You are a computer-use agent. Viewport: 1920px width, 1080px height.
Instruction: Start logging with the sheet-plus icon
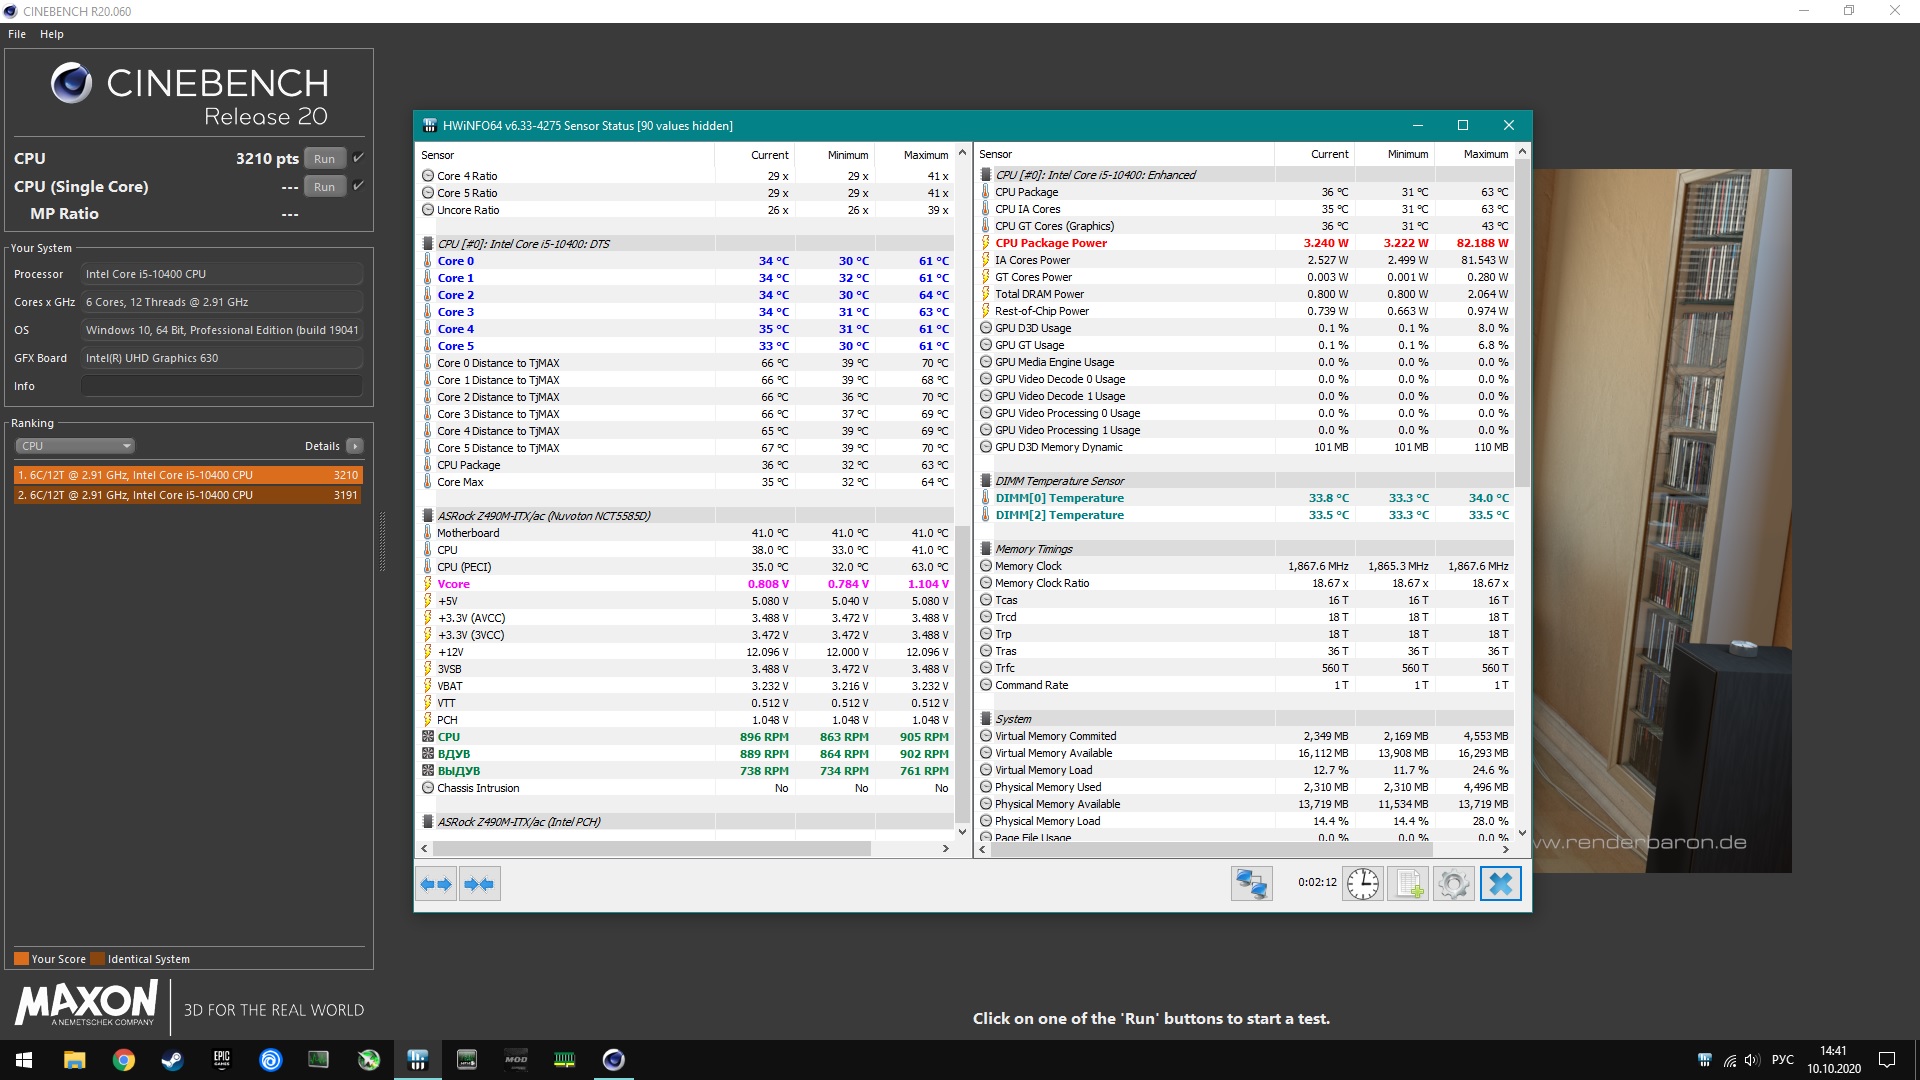[x=1408, y=884]
